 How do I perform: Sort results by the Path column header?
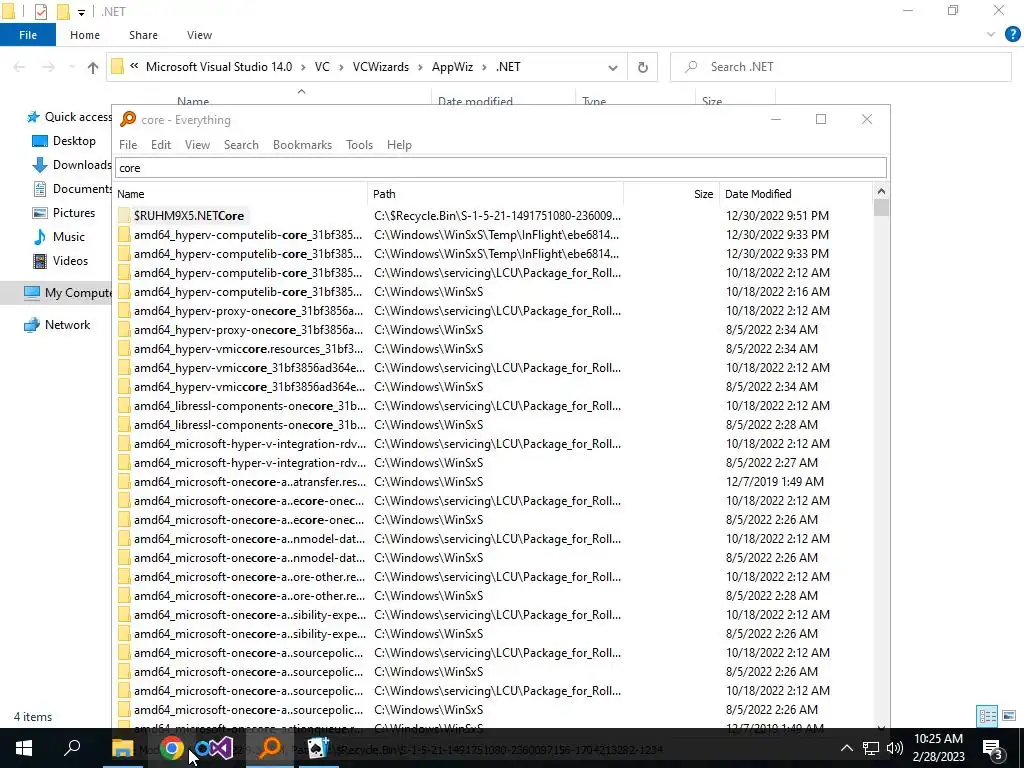point(496,194)
